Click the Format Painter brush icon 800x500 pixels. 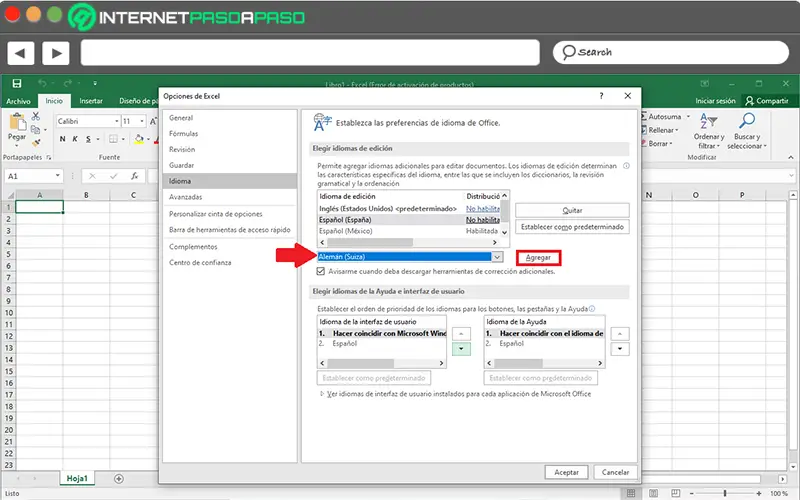tap(36, 142)
